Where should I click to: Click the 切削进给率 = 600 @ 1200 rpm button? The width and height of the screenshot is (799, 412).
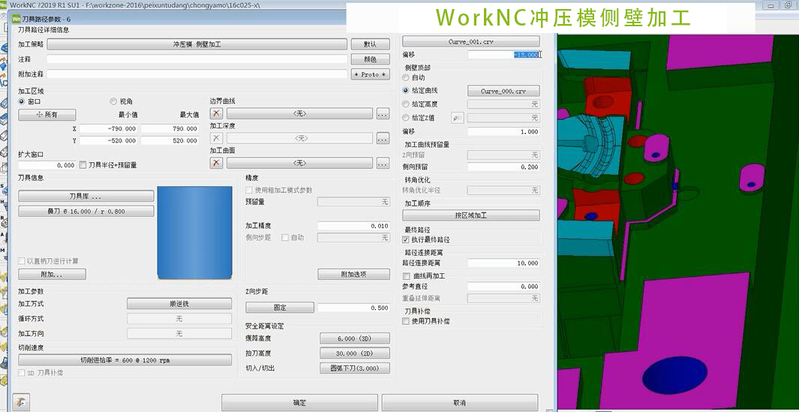click(125, 360)
